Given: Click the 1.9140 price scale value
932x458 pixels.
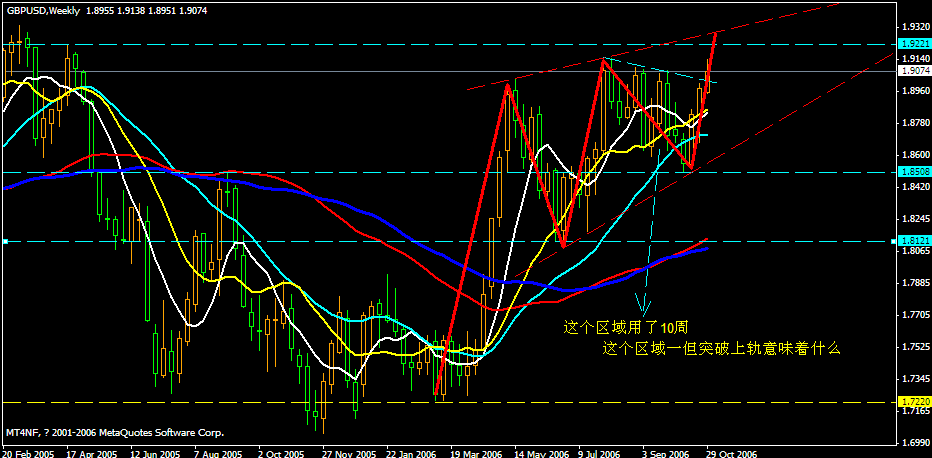Looking at the screenshot, I should click(914, 59).
